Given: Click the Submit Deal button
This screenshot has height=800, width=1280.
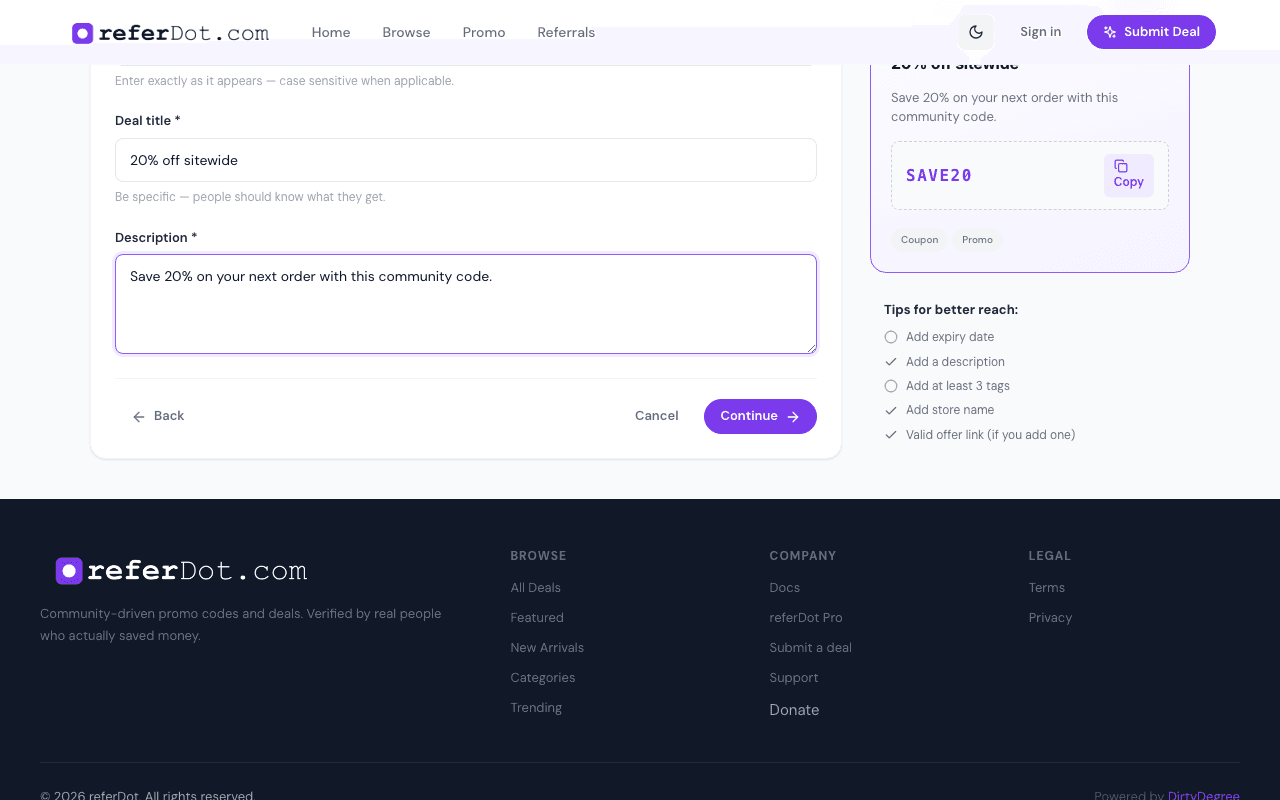Looking at the screenshot, I should coord(1151,32).
